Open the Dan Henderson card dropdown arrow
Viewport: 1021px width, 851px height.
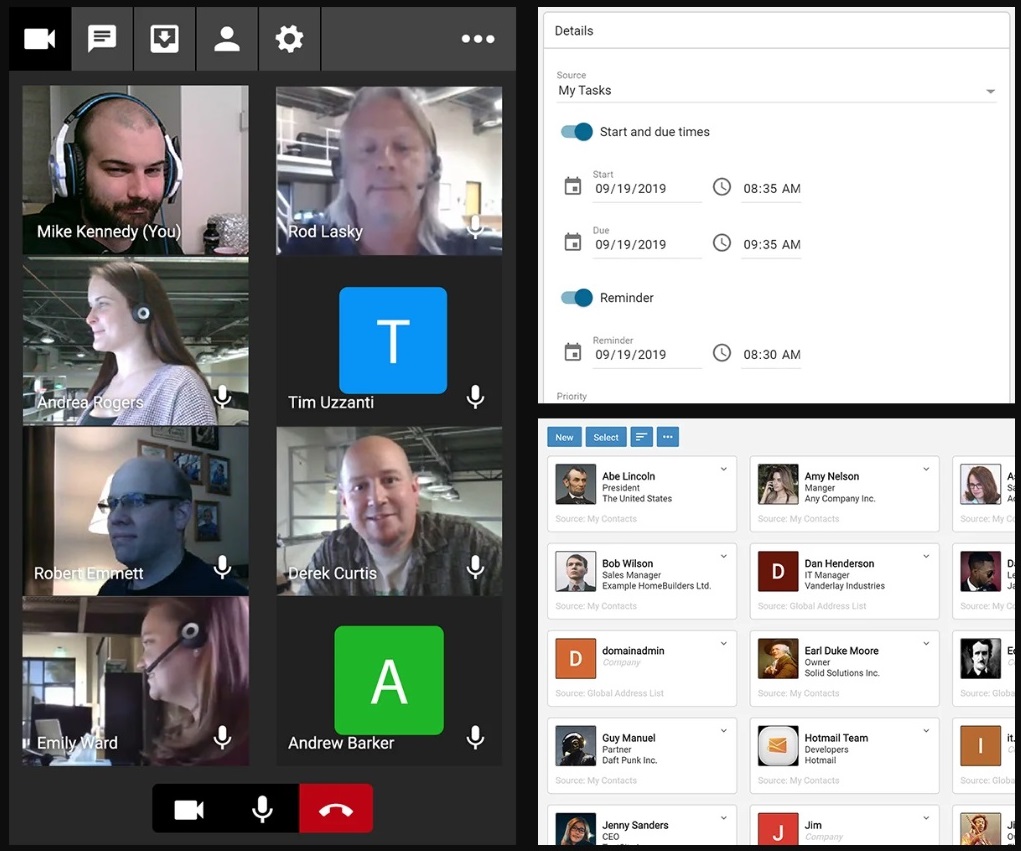click(x=927, y=557)
